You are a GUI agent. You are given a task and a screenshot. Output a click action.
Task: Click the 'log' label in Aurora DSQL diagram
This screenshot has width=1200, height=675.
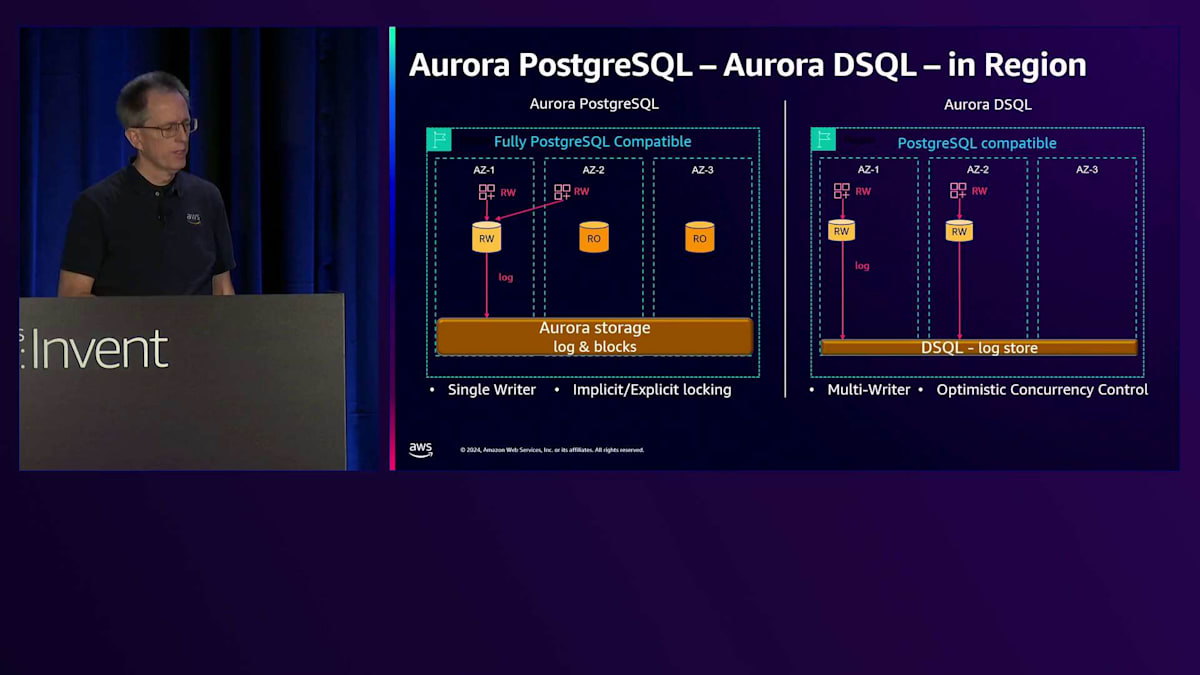862,266
